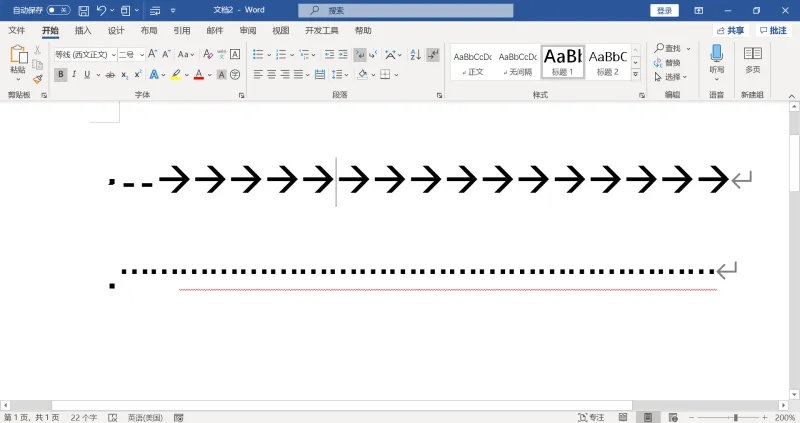
Task: Expand borders dropdown arrow
Action: tap(396, 75)
